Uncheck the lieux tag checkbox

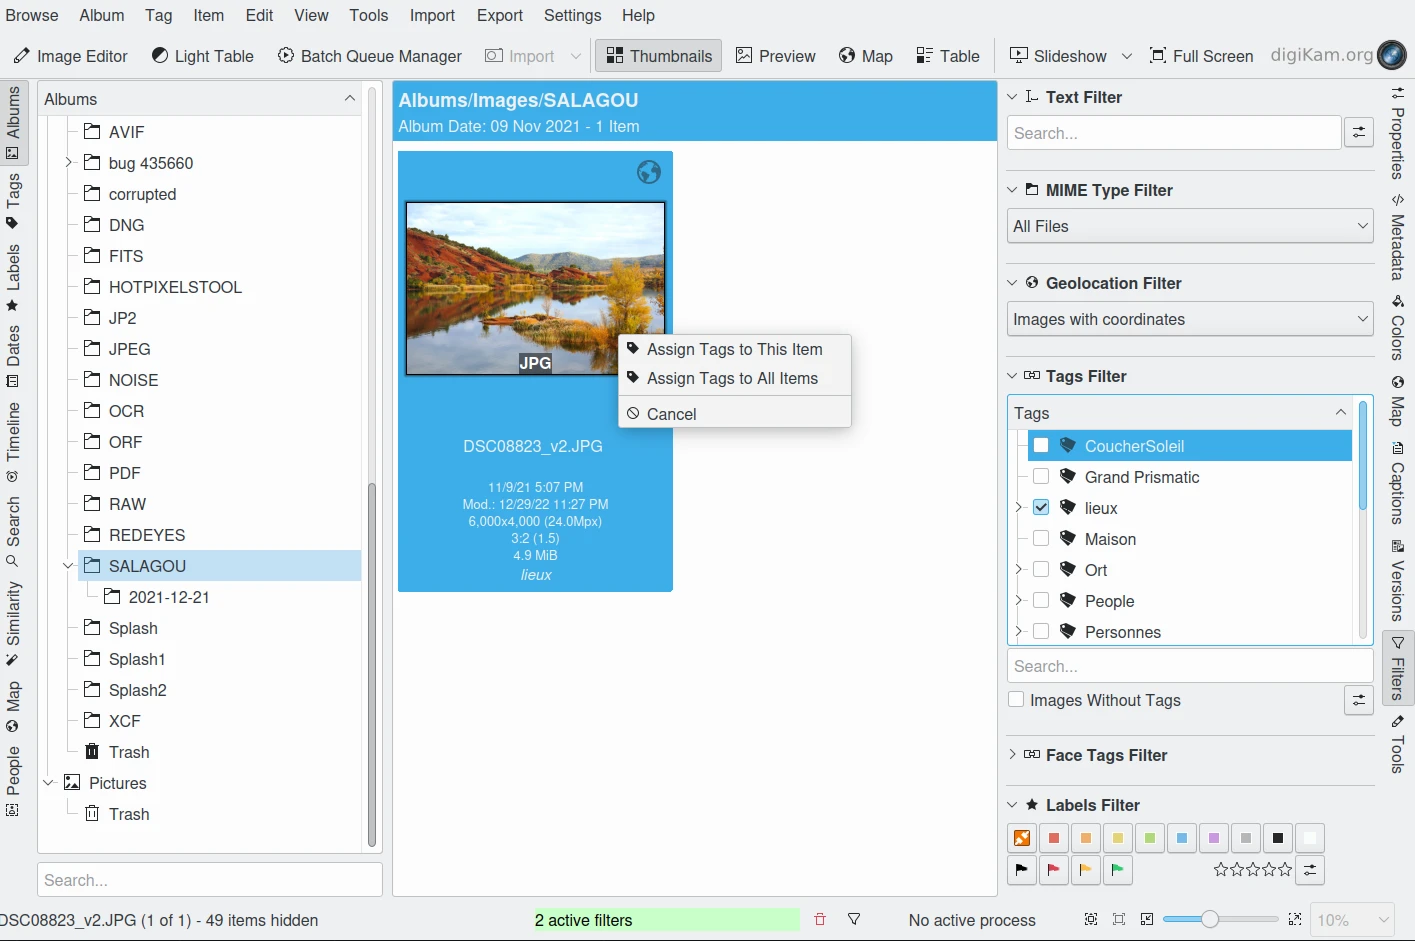(1041, 508)
